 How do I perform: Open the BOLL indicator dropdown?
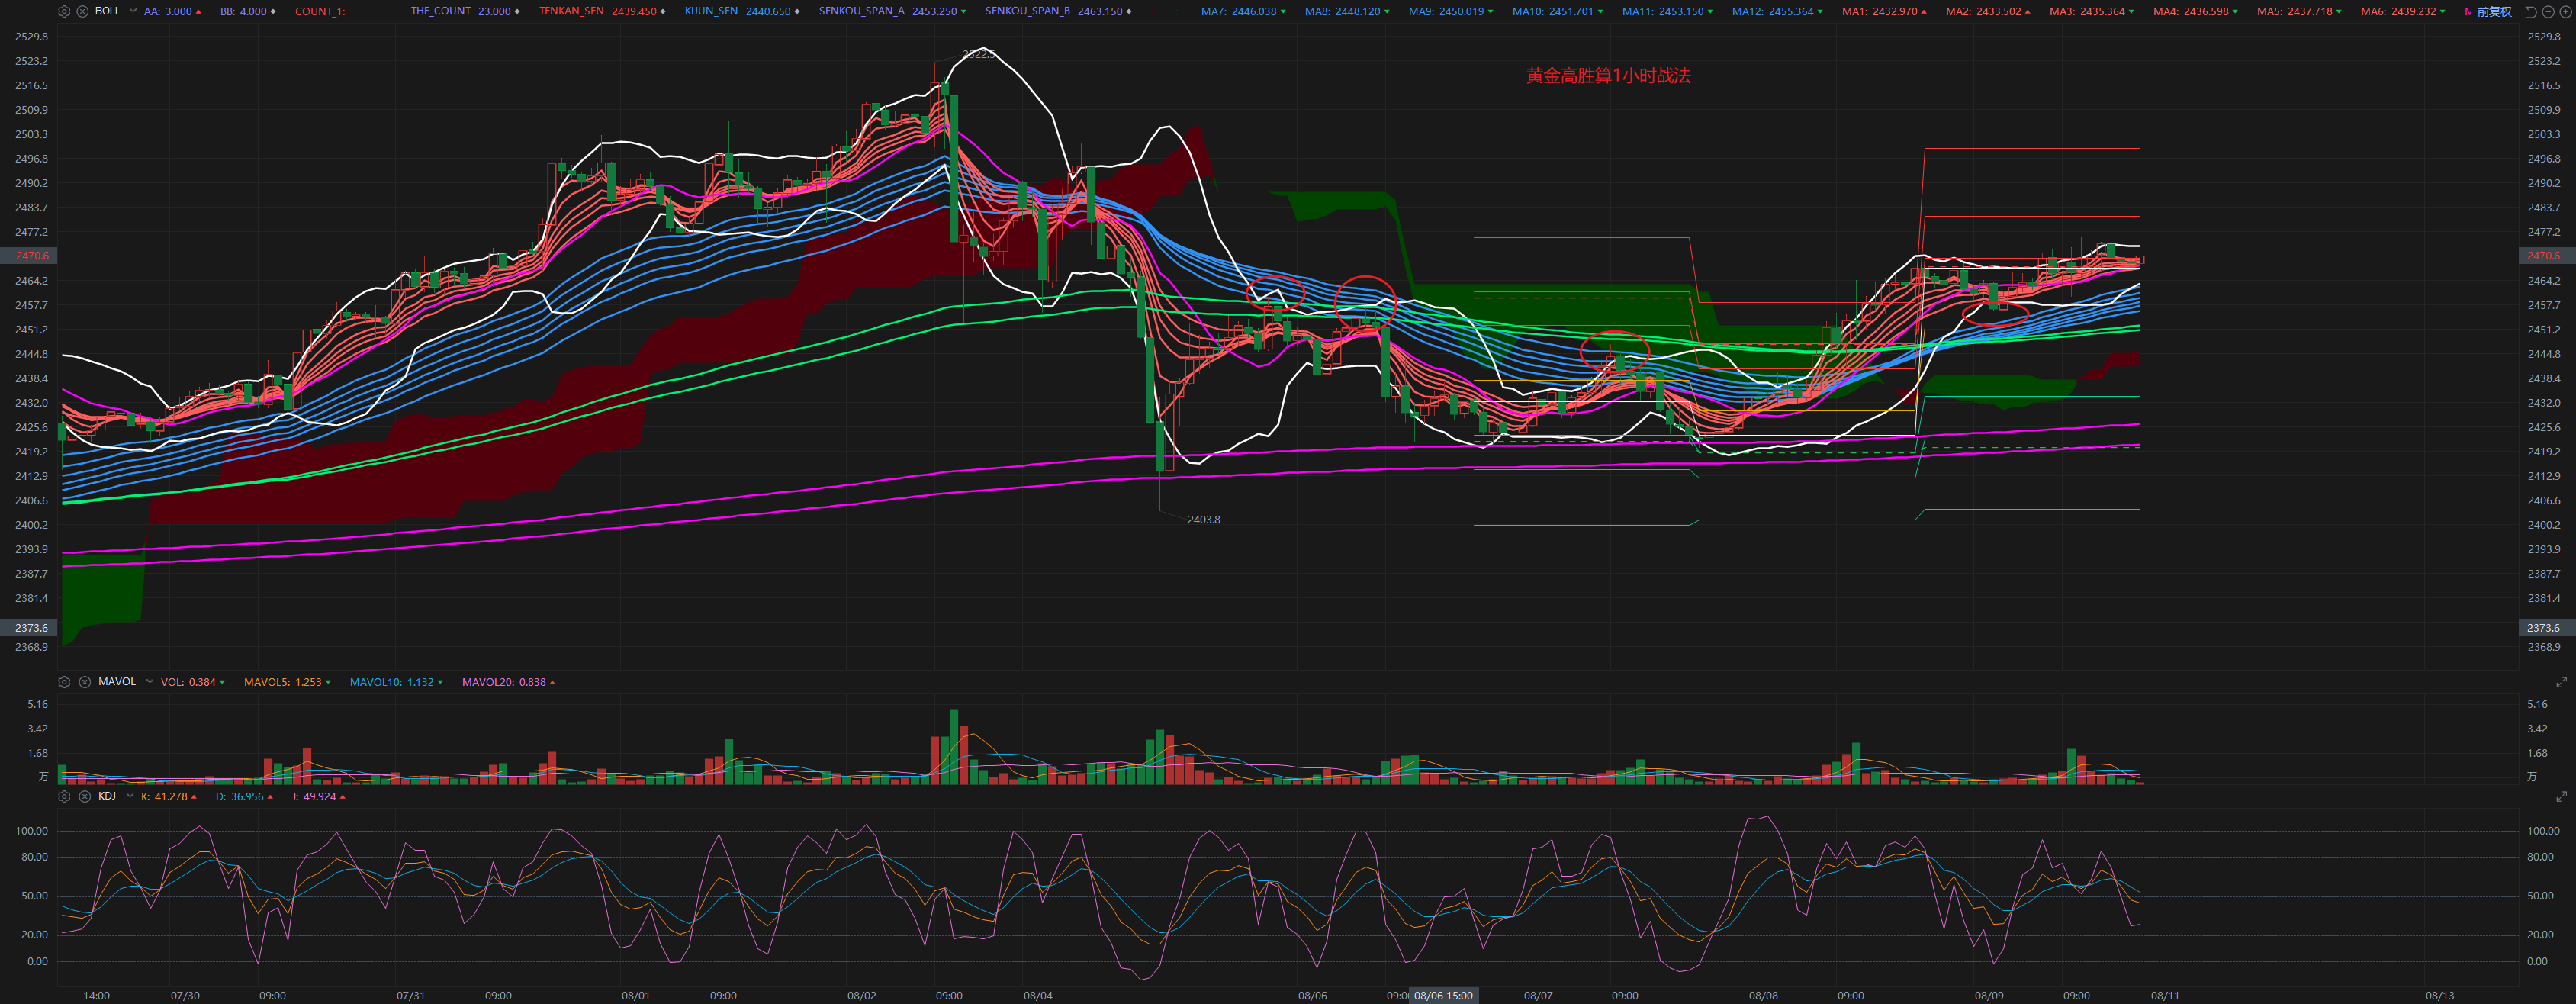133,11
